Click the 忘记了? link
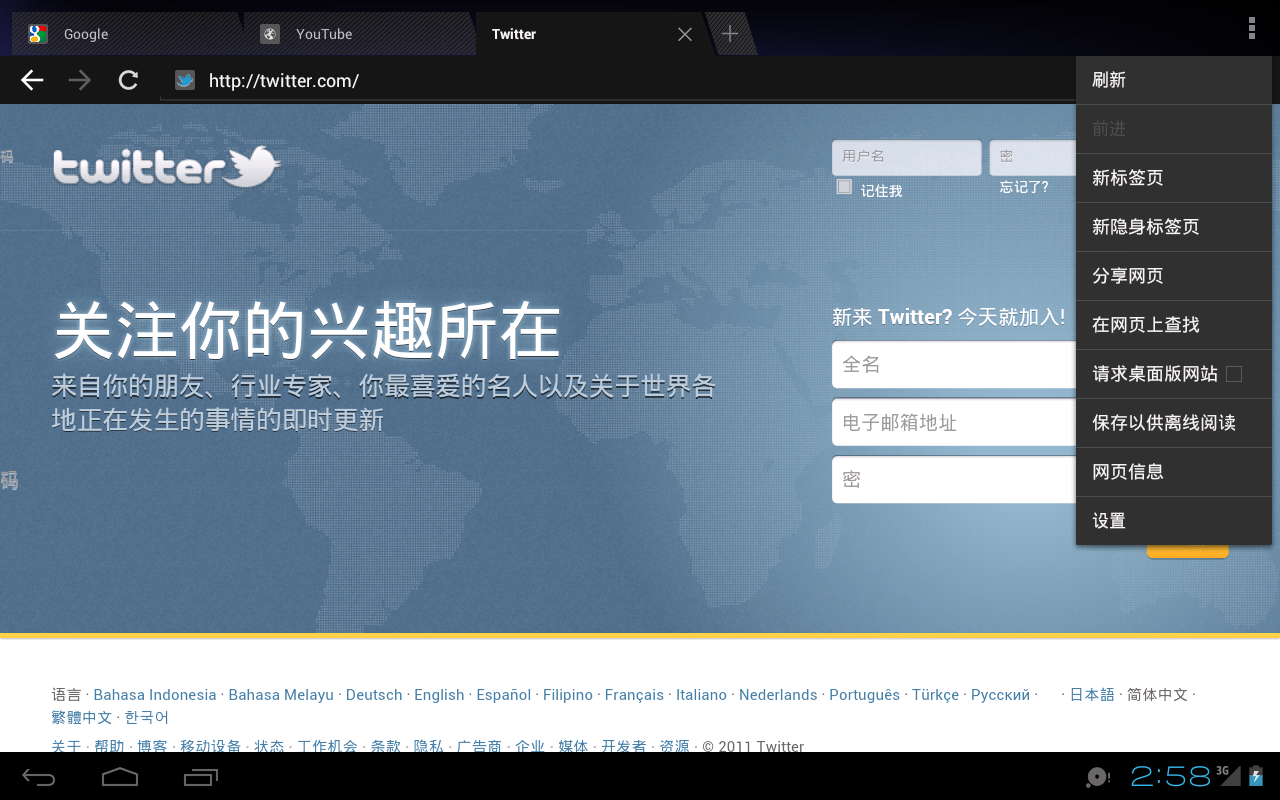Viewport: 1280px width, 800px height. click(x=1024, y=187)
